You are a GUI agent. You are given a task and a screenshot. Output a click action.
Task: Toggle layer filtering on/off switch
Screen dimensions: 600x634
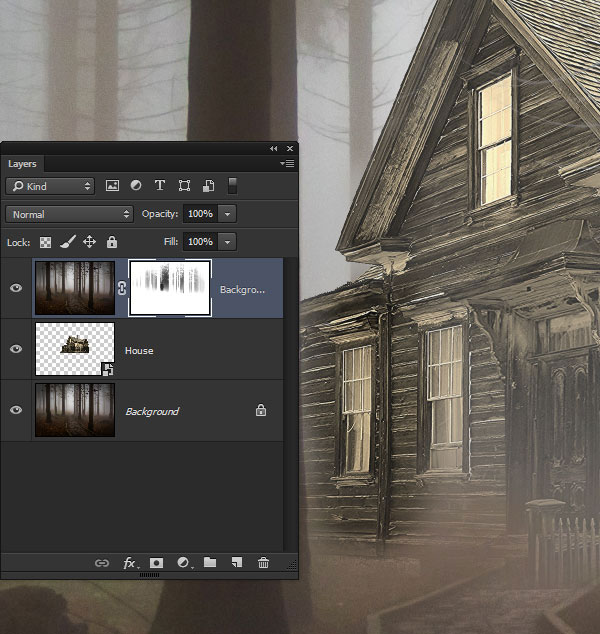(x=232, y=186)
